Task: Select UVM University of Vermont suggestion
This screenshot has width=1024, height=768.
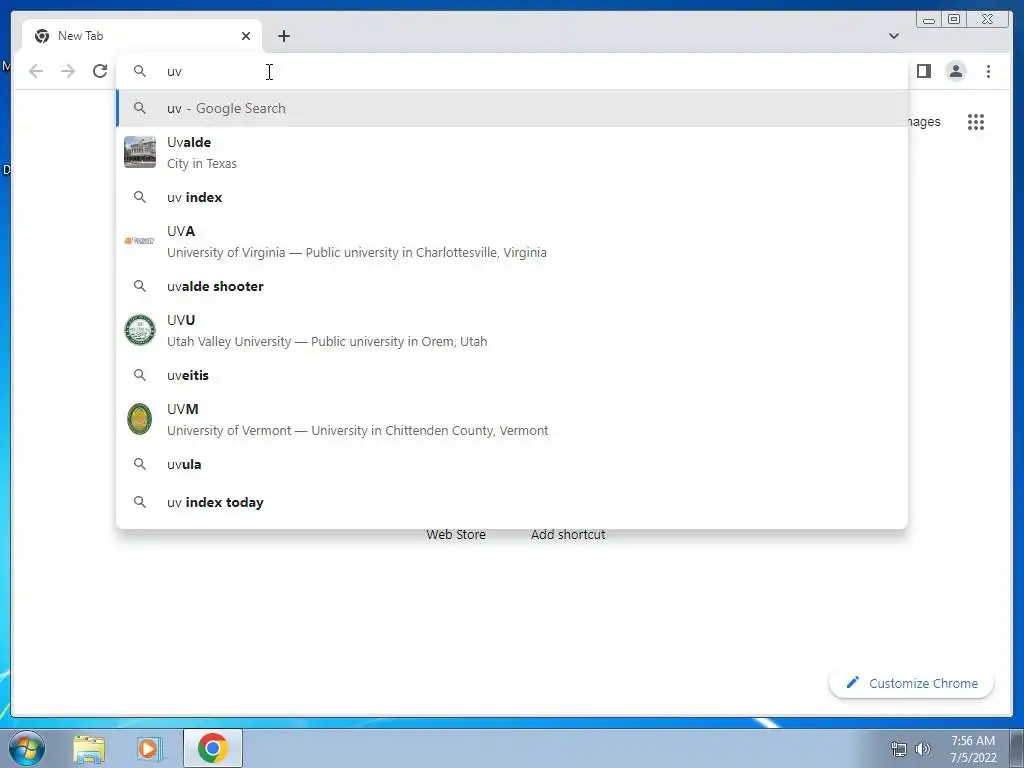Action: 512,419
